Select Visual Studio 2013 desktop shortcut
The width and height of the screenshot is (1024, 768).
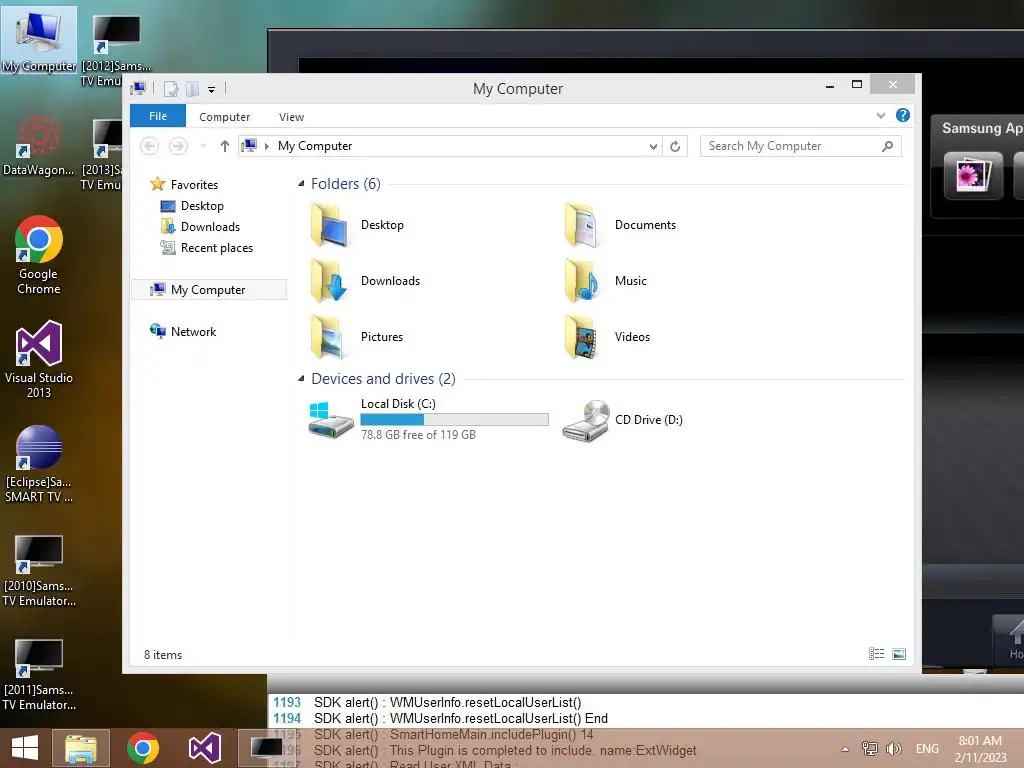[x=39, y=359]
